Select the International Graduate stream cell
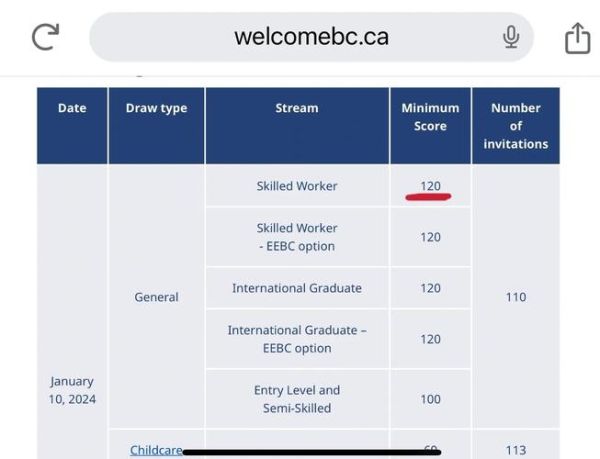The image size is (600, 459). (297, 288)
